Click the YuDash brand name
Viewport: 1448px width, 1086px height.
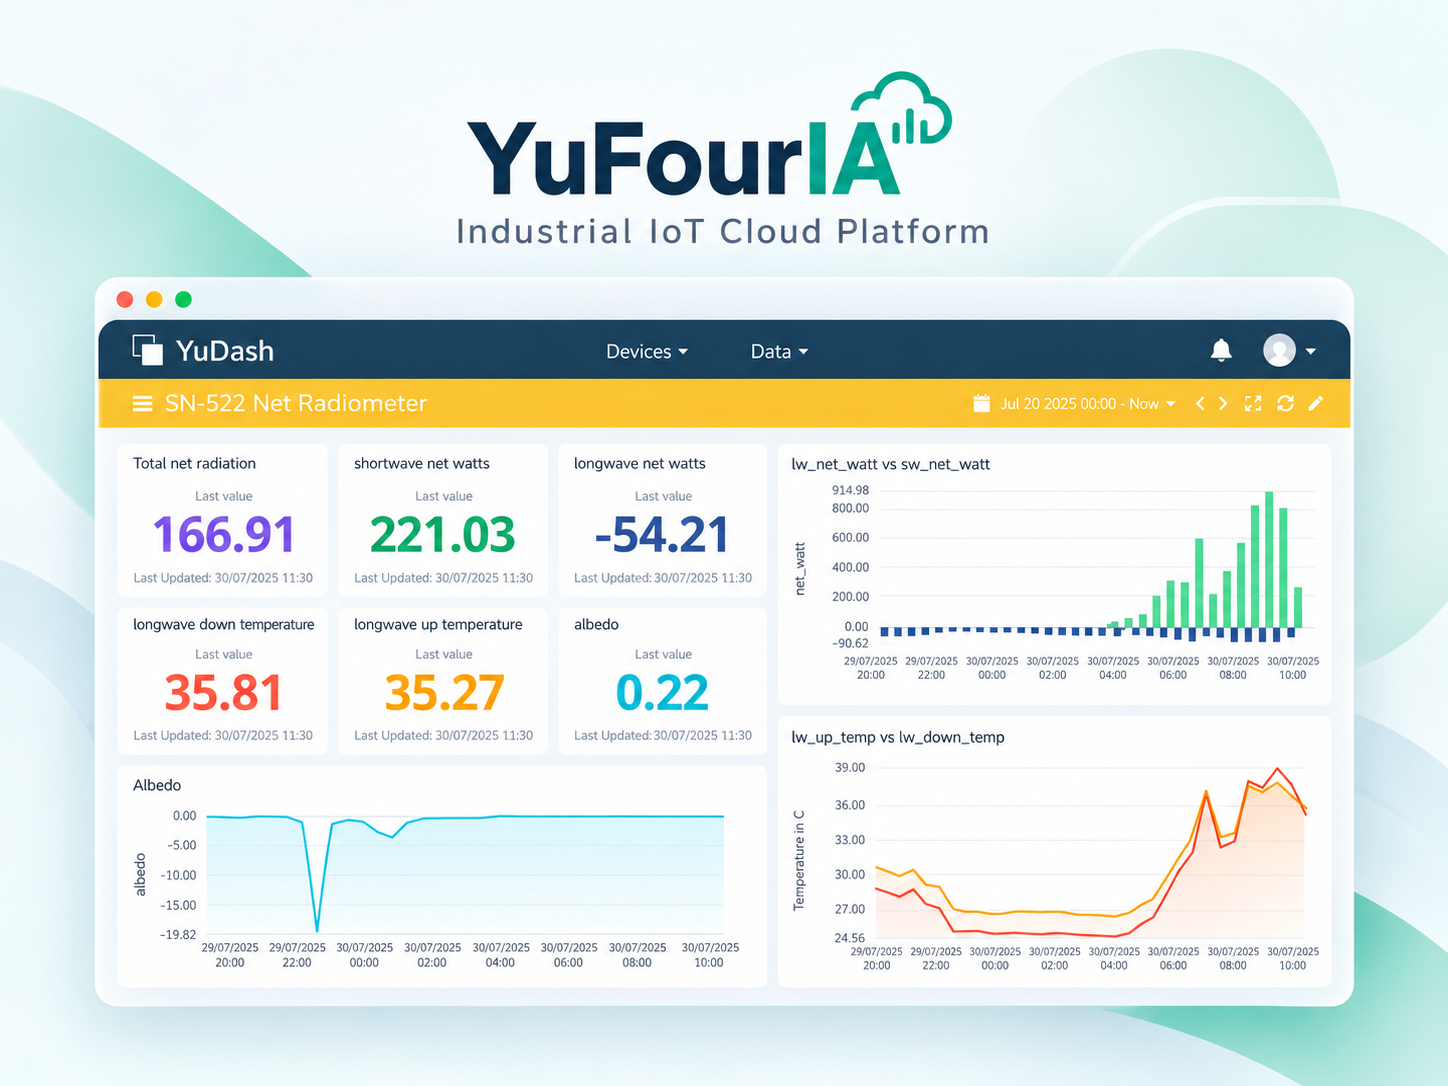[x=225, y=351]
